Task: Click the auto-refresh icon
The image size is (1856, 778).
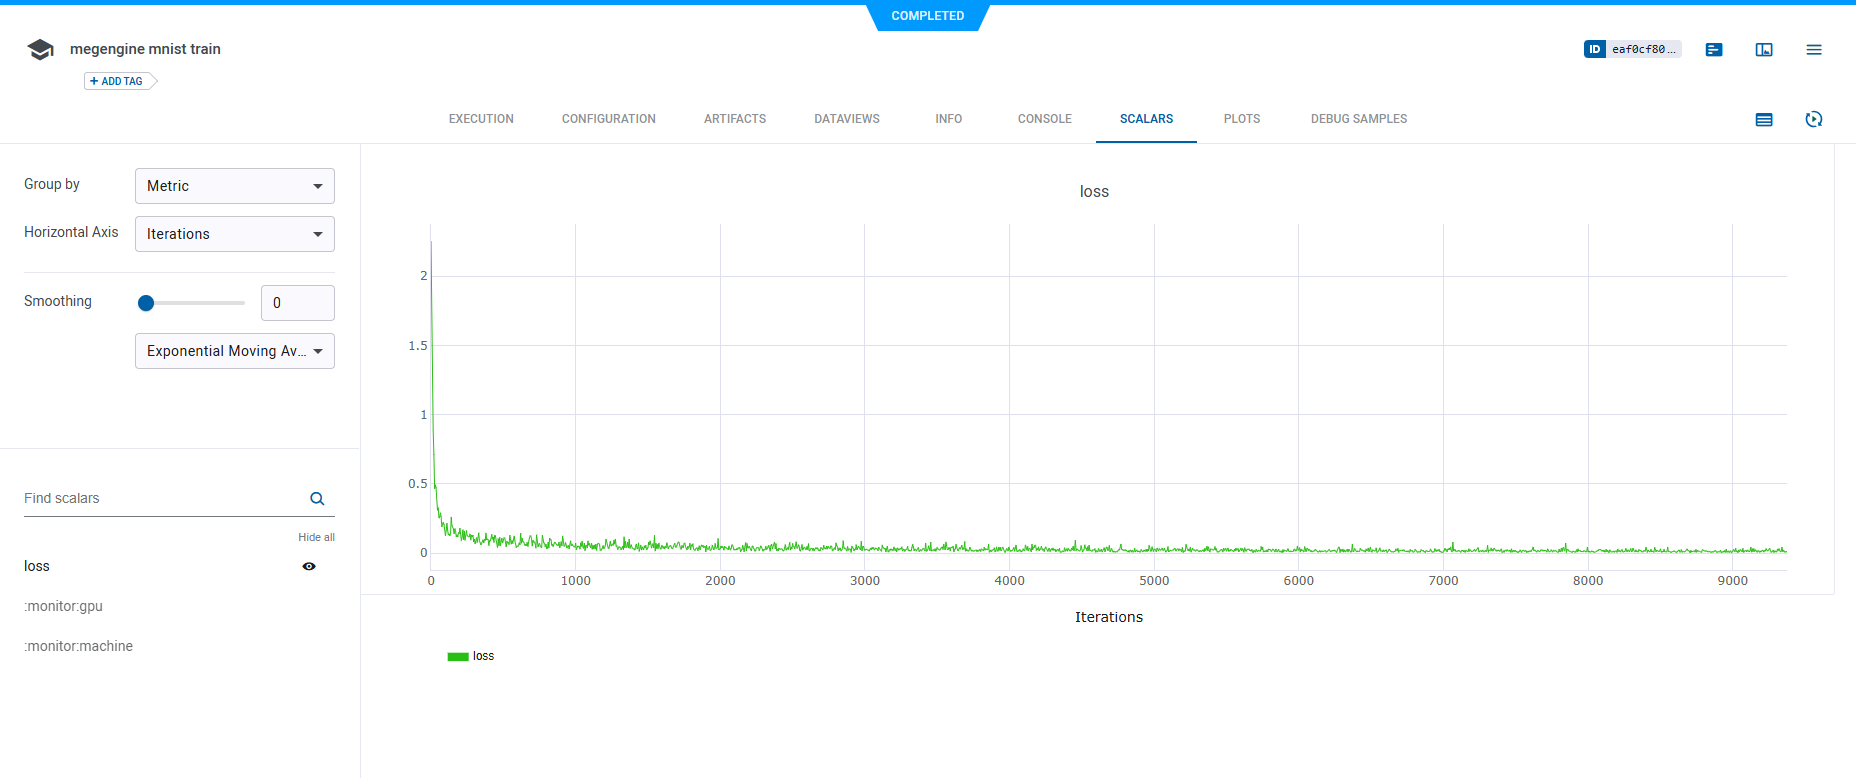Action: coord(1814,120)
